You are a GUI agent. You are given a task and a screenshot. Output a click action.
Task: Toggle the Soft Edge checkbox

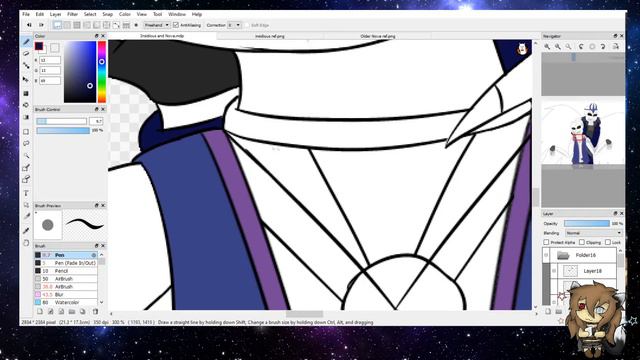[247, 25]
